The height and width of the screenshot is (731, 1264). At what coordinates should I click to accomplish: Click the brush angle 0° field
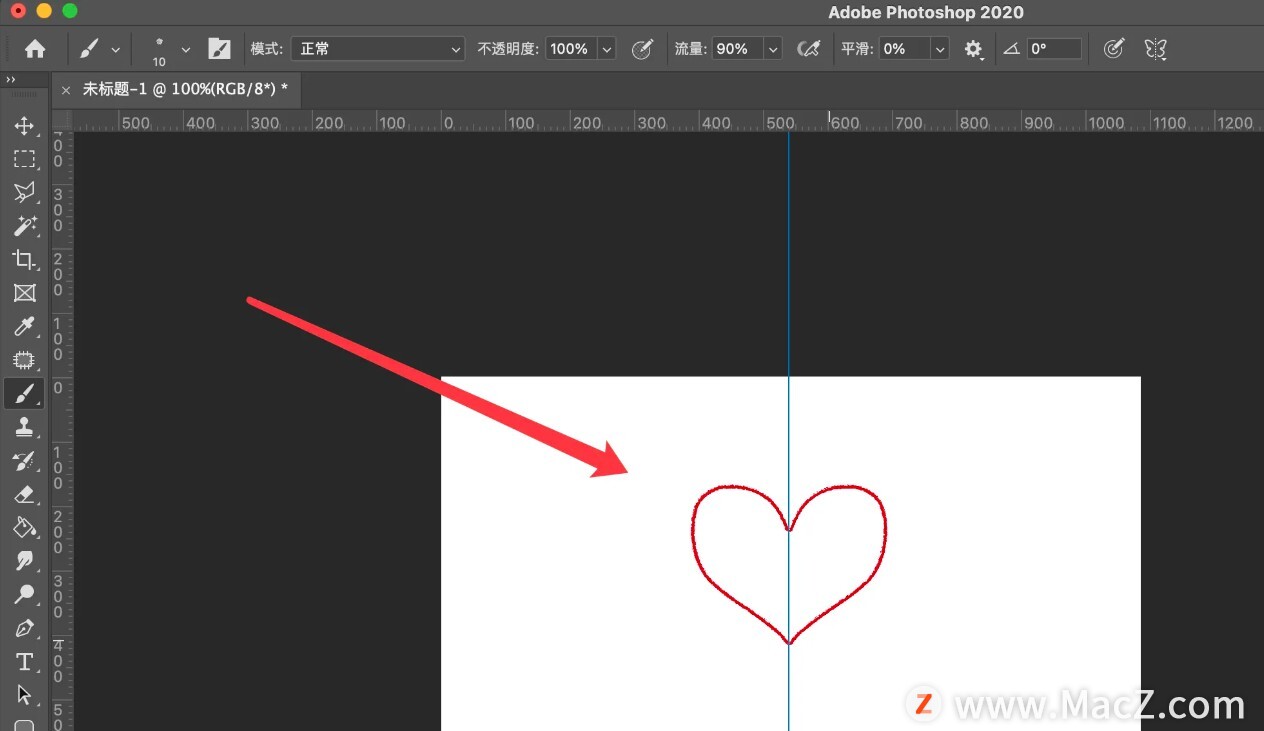1054,49
